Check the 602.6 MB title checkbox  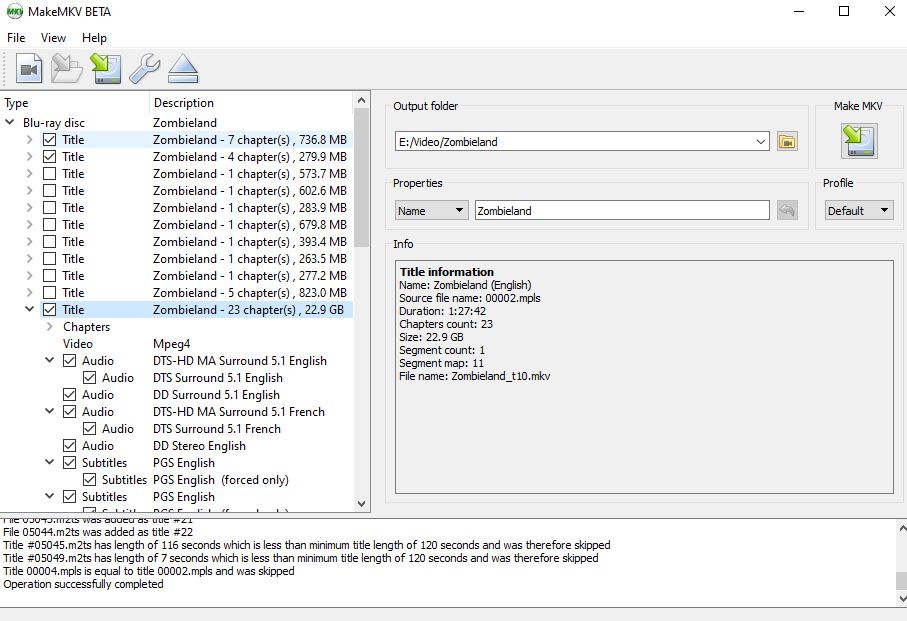(x=50, y=191)
